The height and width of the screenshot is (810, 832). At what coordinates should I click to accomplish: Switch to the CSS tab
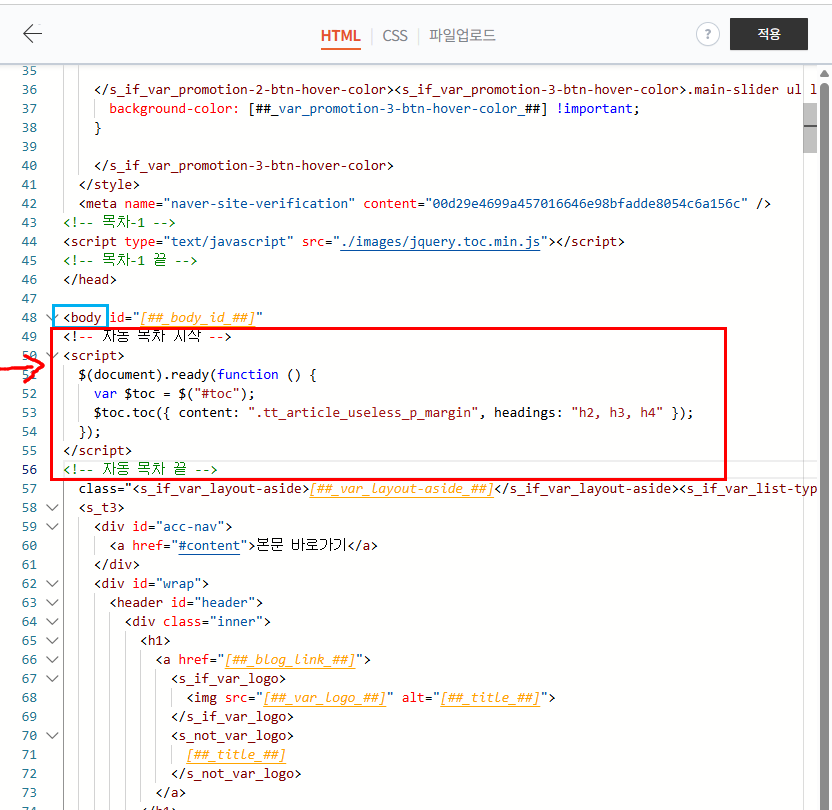click(395, 36)
